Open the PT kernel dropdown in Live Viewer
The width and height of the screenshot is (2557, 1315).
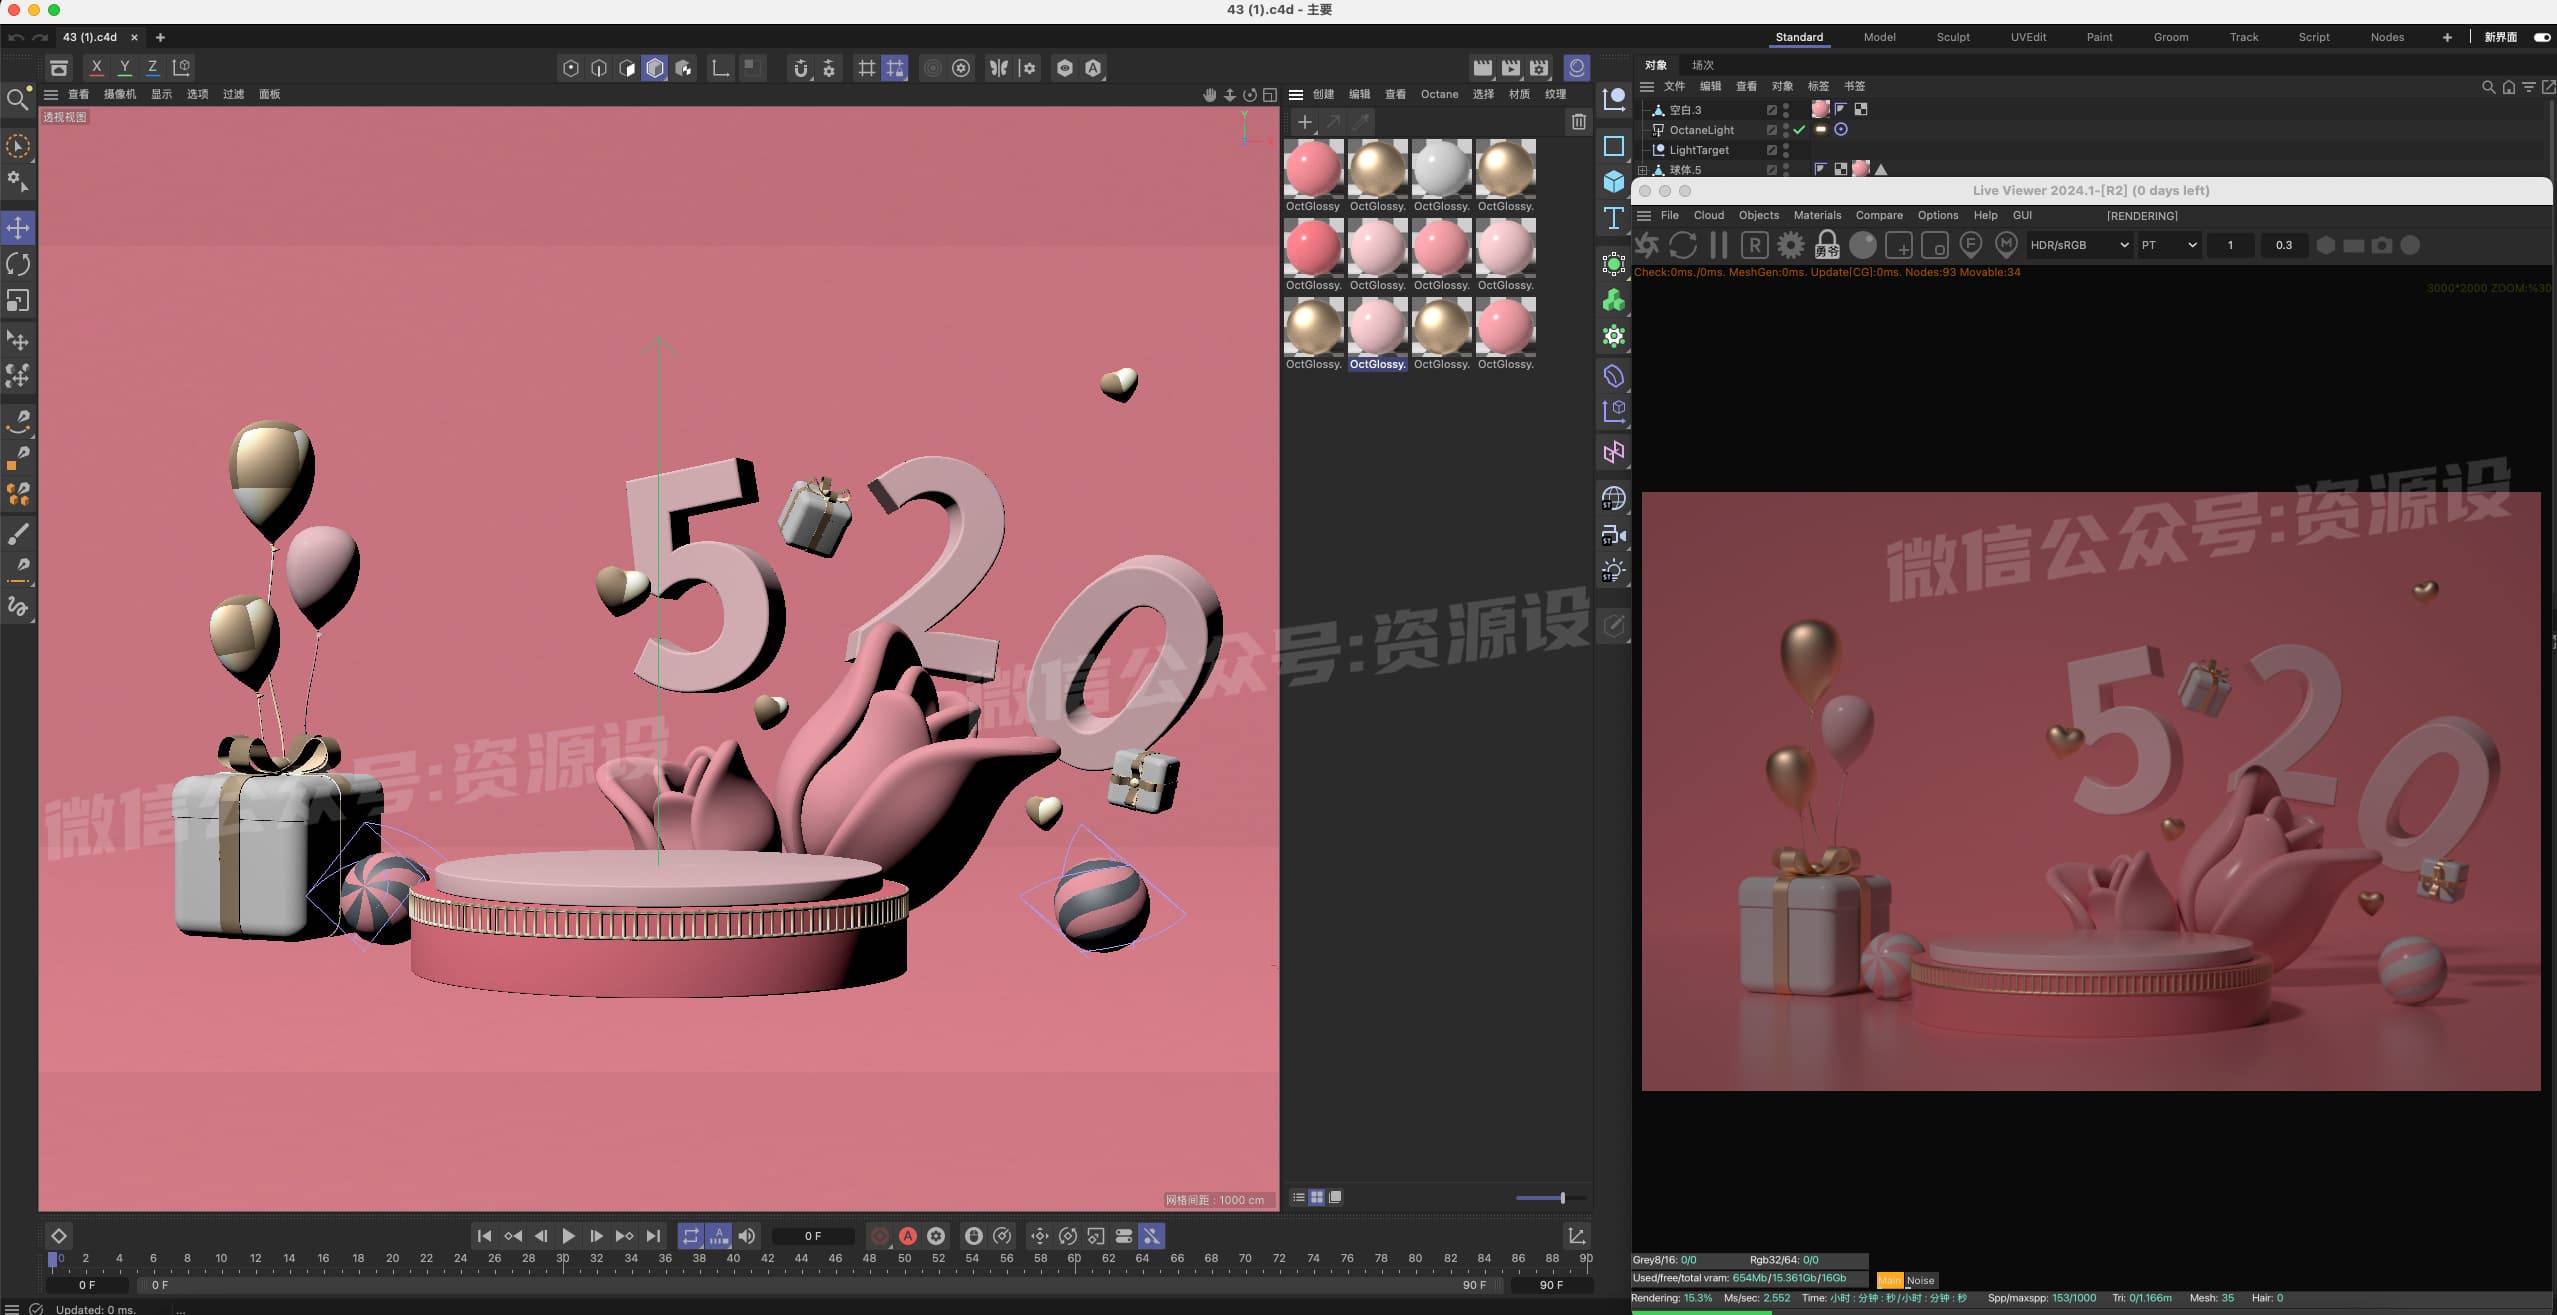pyautogui.click(x=2168, y=245)
